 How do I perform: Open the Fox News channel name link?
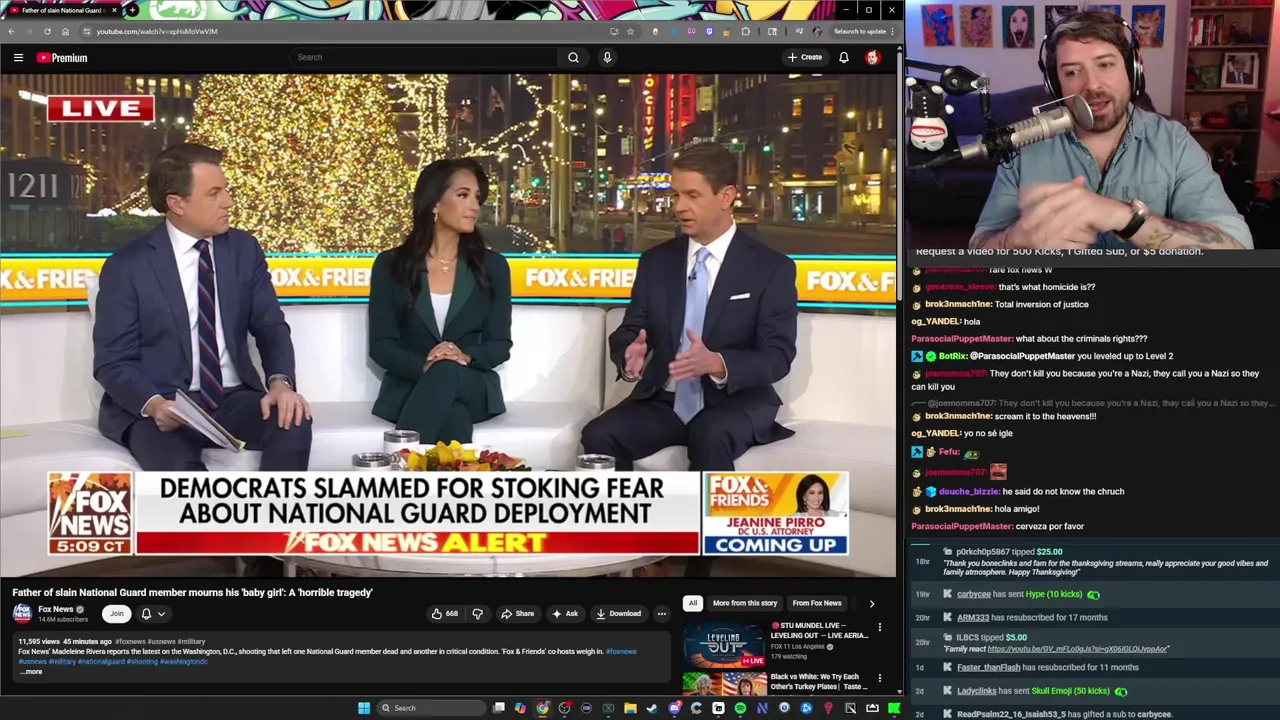click(56, 609)
